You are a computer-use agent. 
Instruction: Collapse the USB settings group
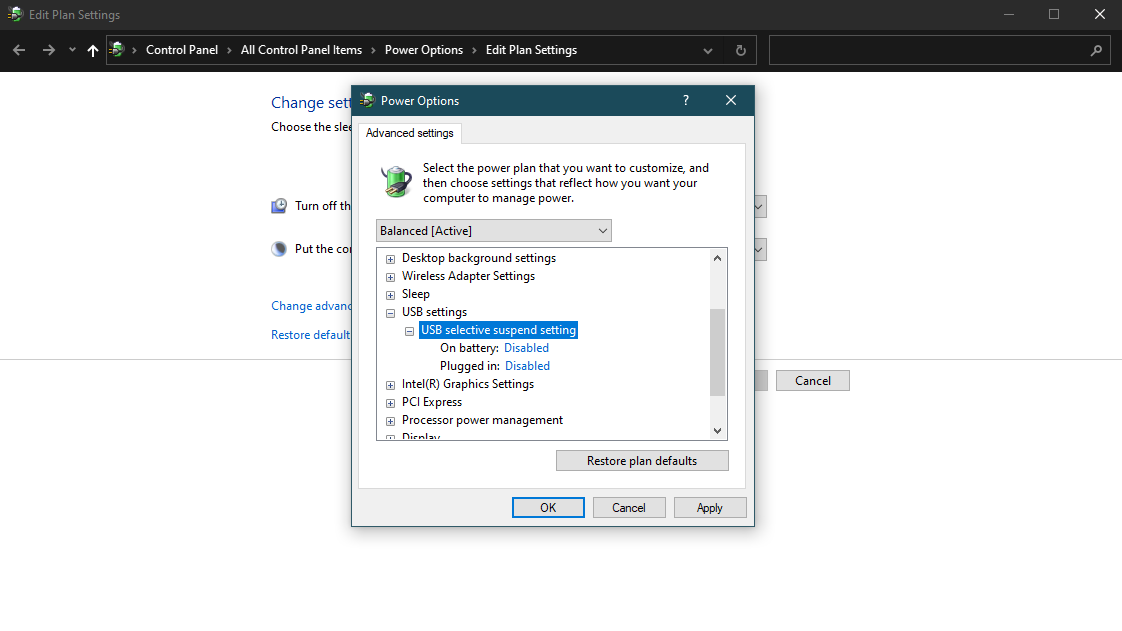click(390, 311)
